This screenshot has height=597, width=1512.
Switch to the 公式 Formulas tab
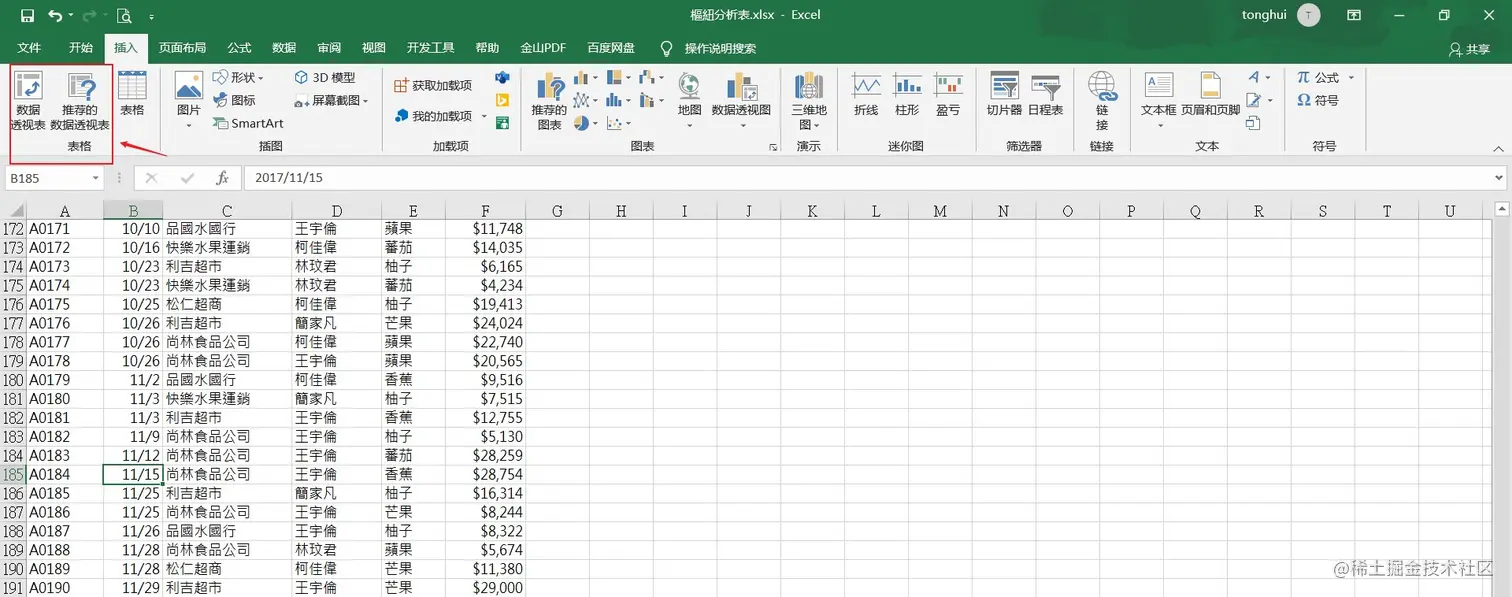tap(239, 48)
